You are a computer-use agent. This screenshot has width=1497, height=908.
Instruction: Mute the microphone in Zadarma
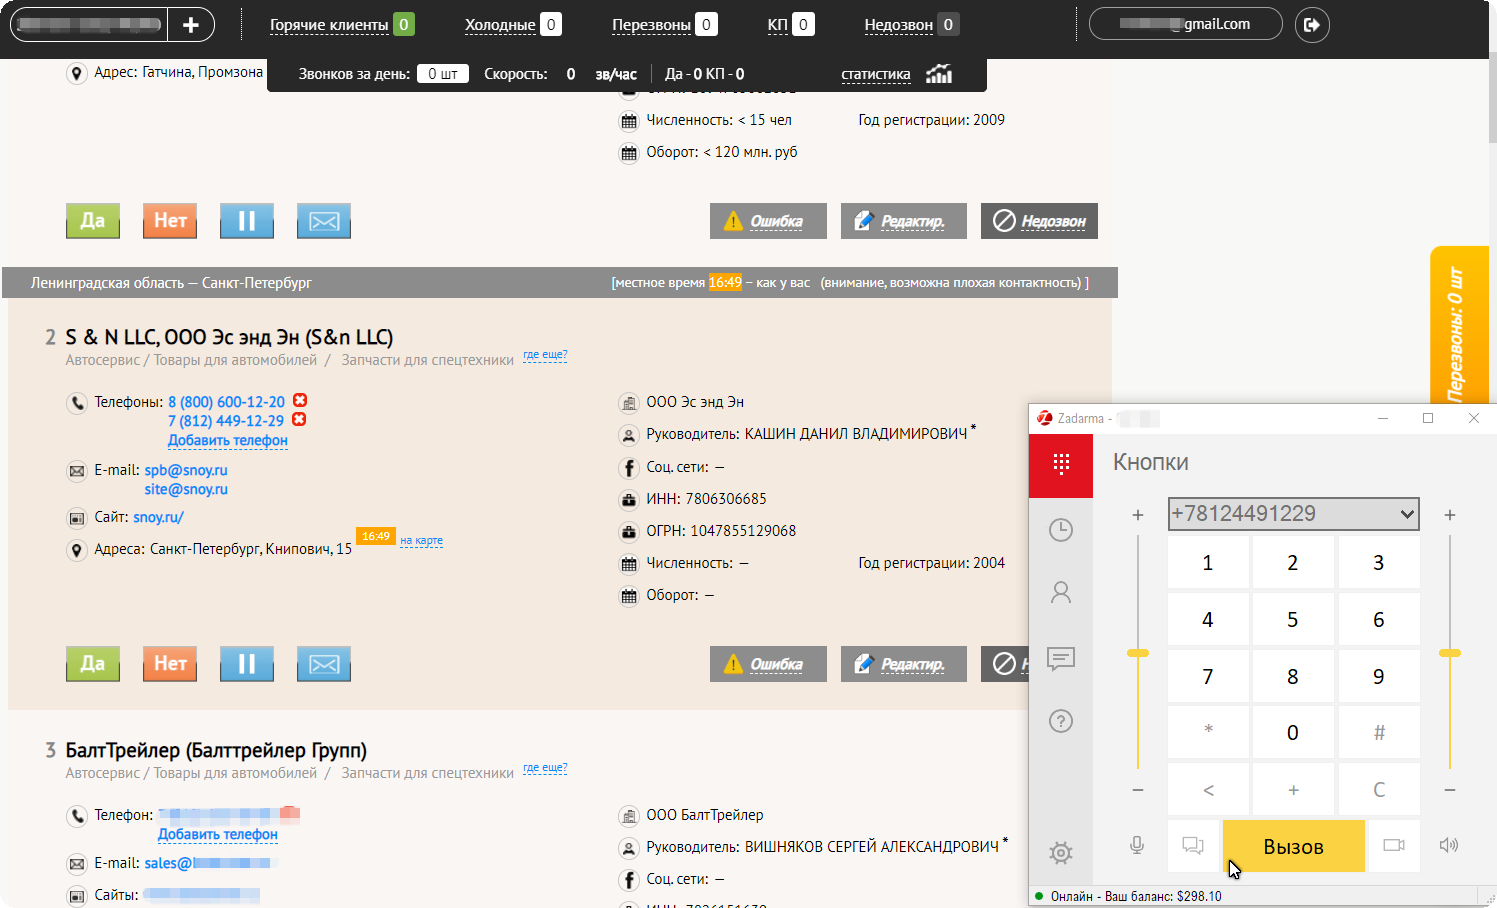1137,846
